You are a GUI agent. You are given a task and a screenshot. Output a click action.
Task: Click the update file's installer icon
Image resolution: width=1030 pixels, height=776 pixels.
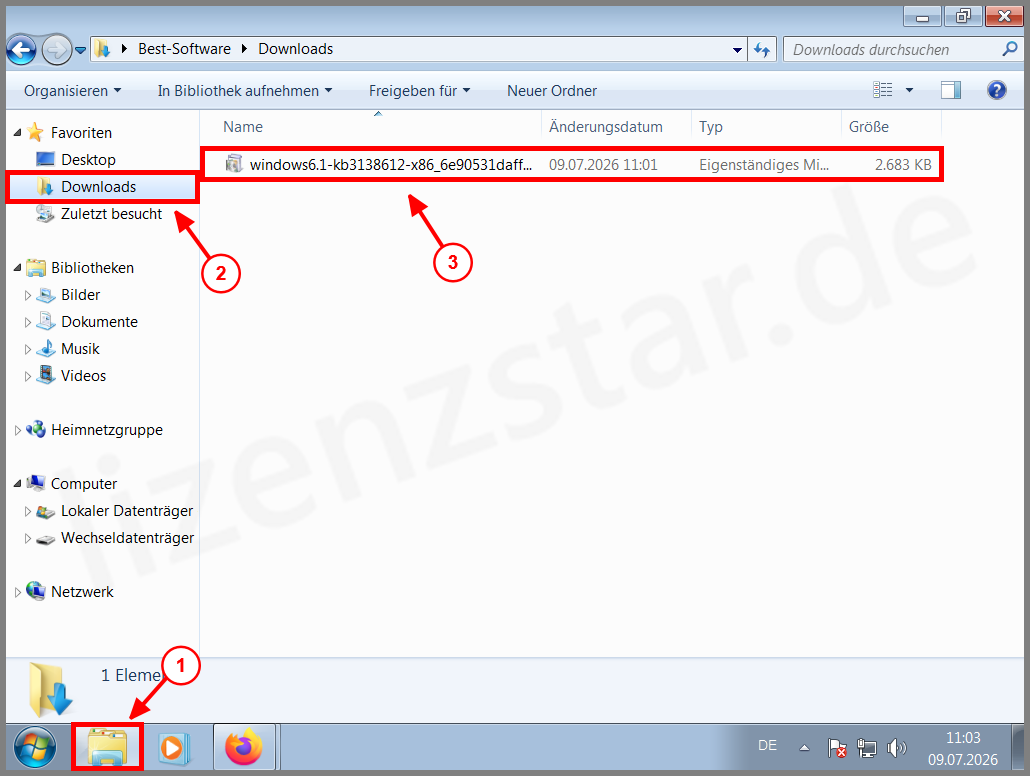(x=234, y=164)
